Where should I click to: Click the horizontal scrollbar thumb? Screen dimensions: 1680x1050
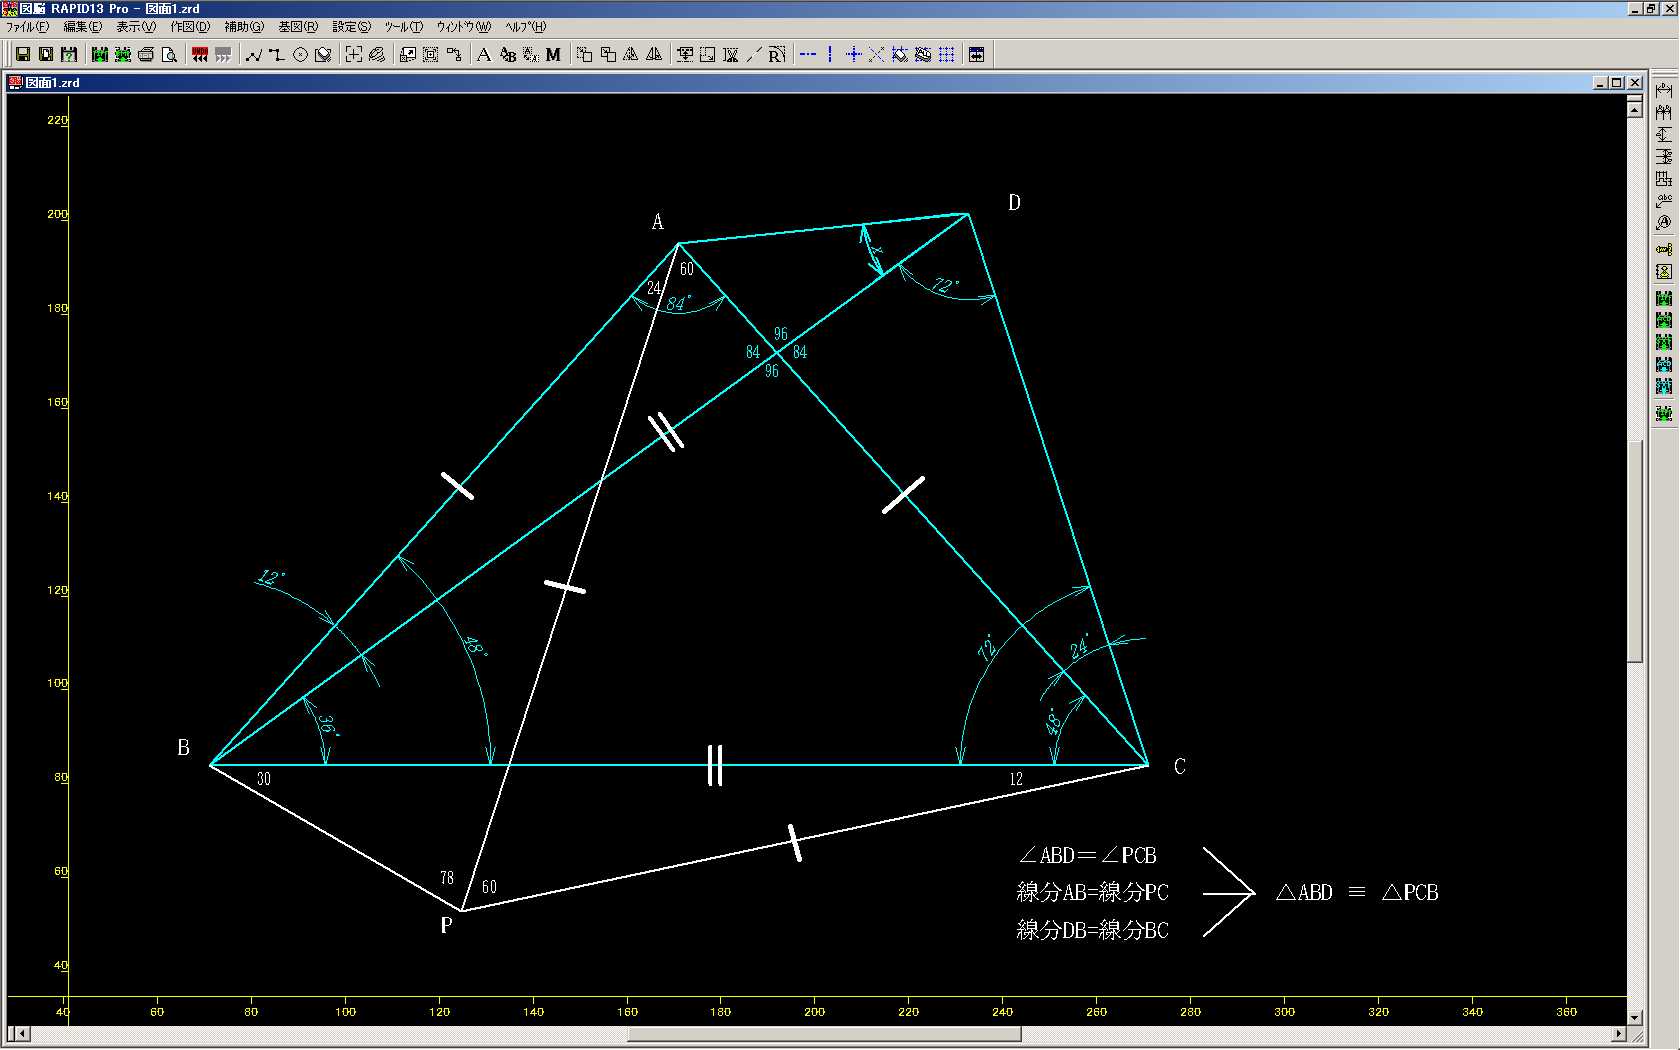point(824,1034)
